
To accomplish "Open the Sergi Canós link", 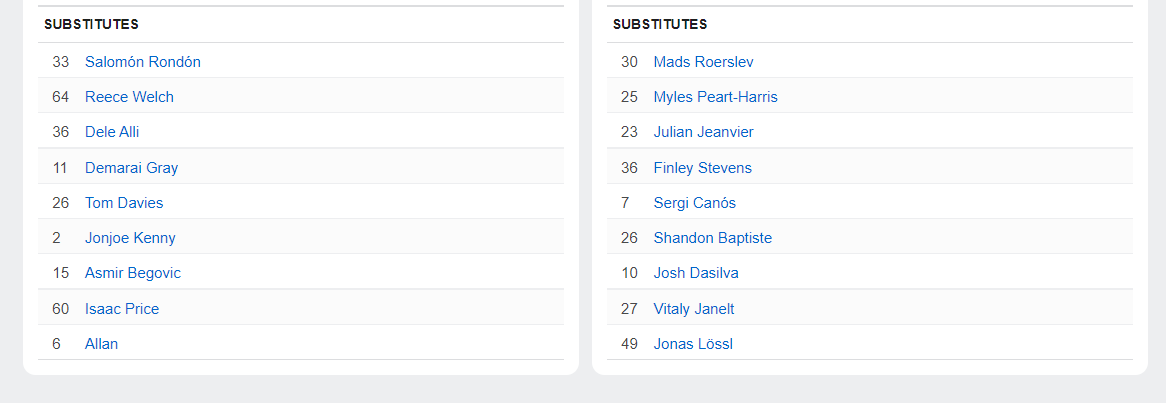I will point(694,203).
